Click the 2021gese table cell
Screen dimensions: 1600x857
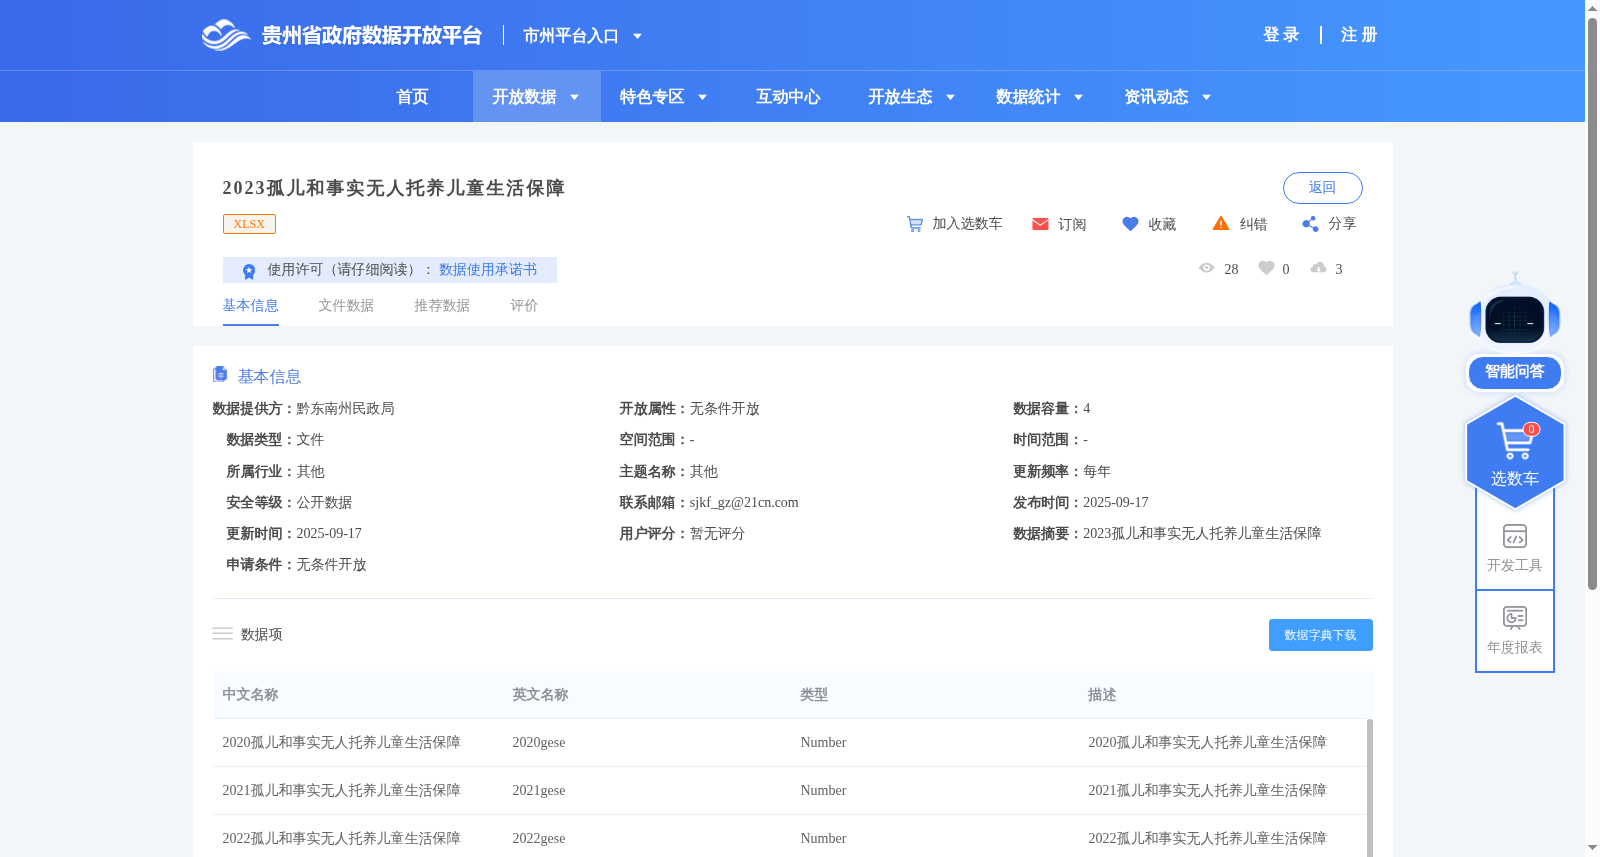coord(539,790)
